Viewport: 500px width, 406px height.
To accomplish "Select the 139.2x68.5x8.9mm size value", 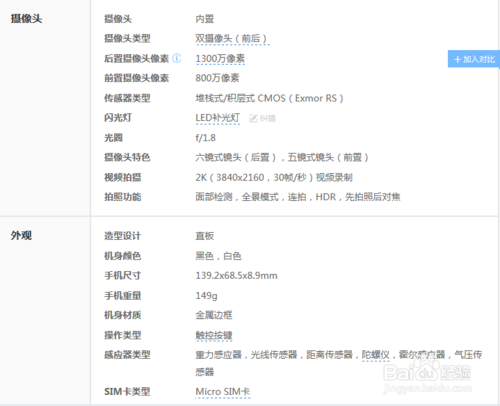I will 236,276.
